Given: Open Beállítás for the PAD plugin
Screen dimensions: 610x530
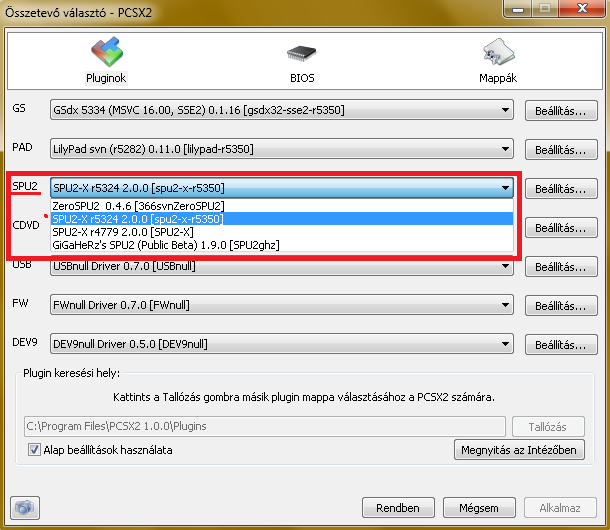Looking at the screenshot, I should [x=561, y=150].
